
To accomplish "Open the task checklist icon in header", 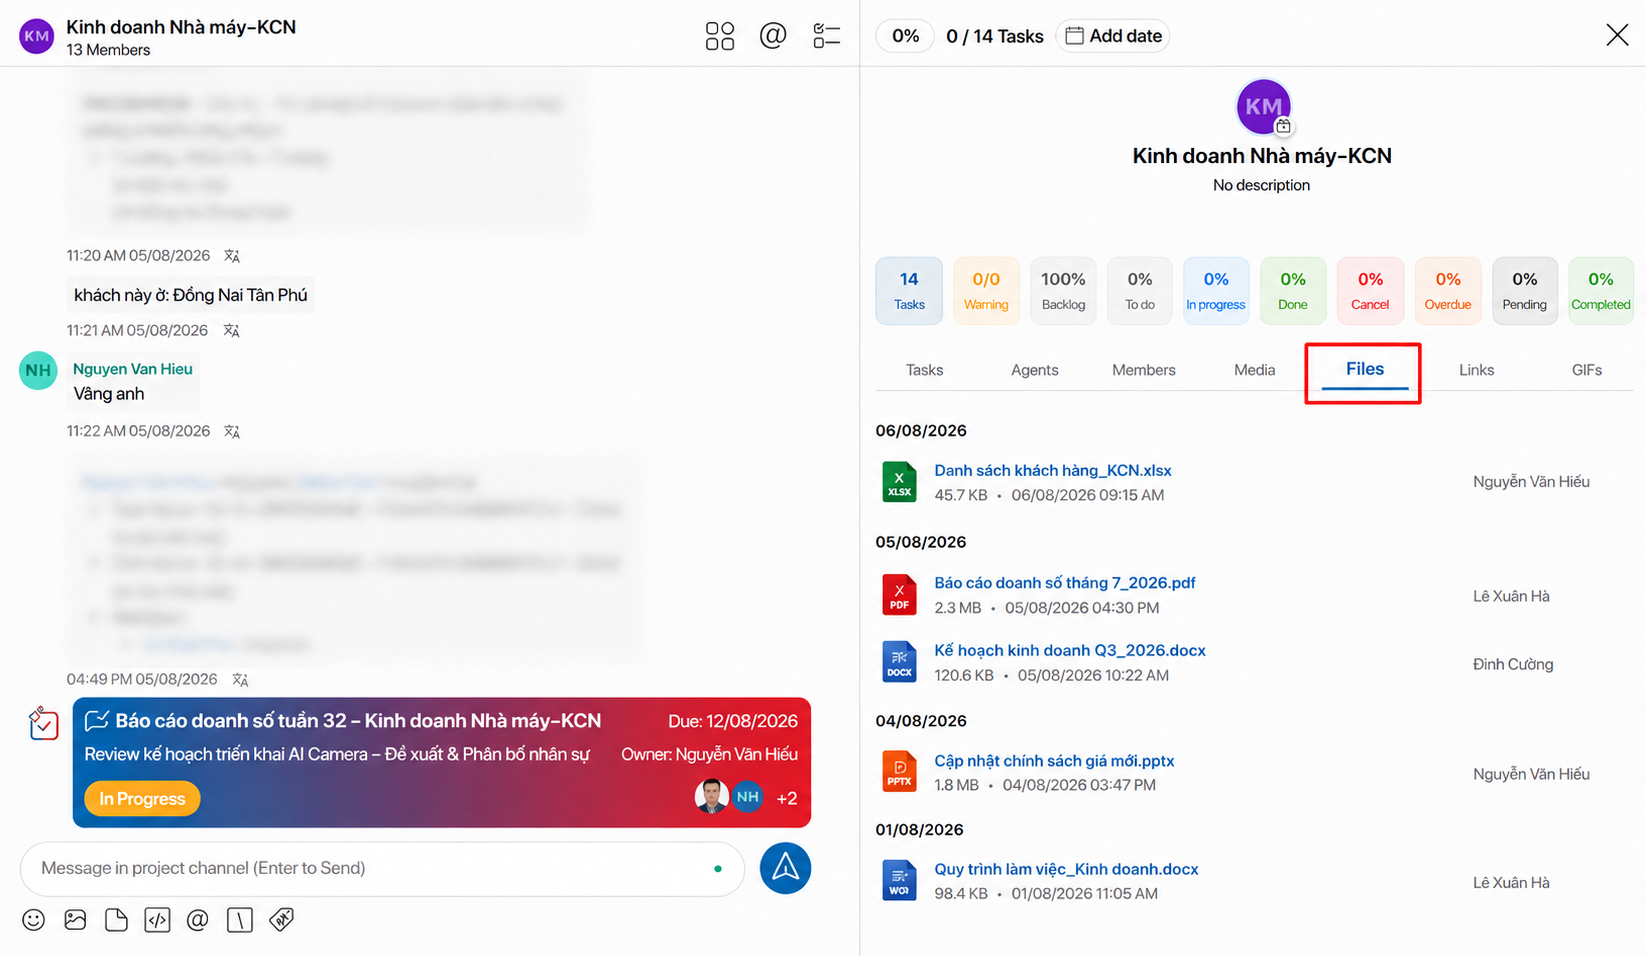I will click(x=826, y=36).
